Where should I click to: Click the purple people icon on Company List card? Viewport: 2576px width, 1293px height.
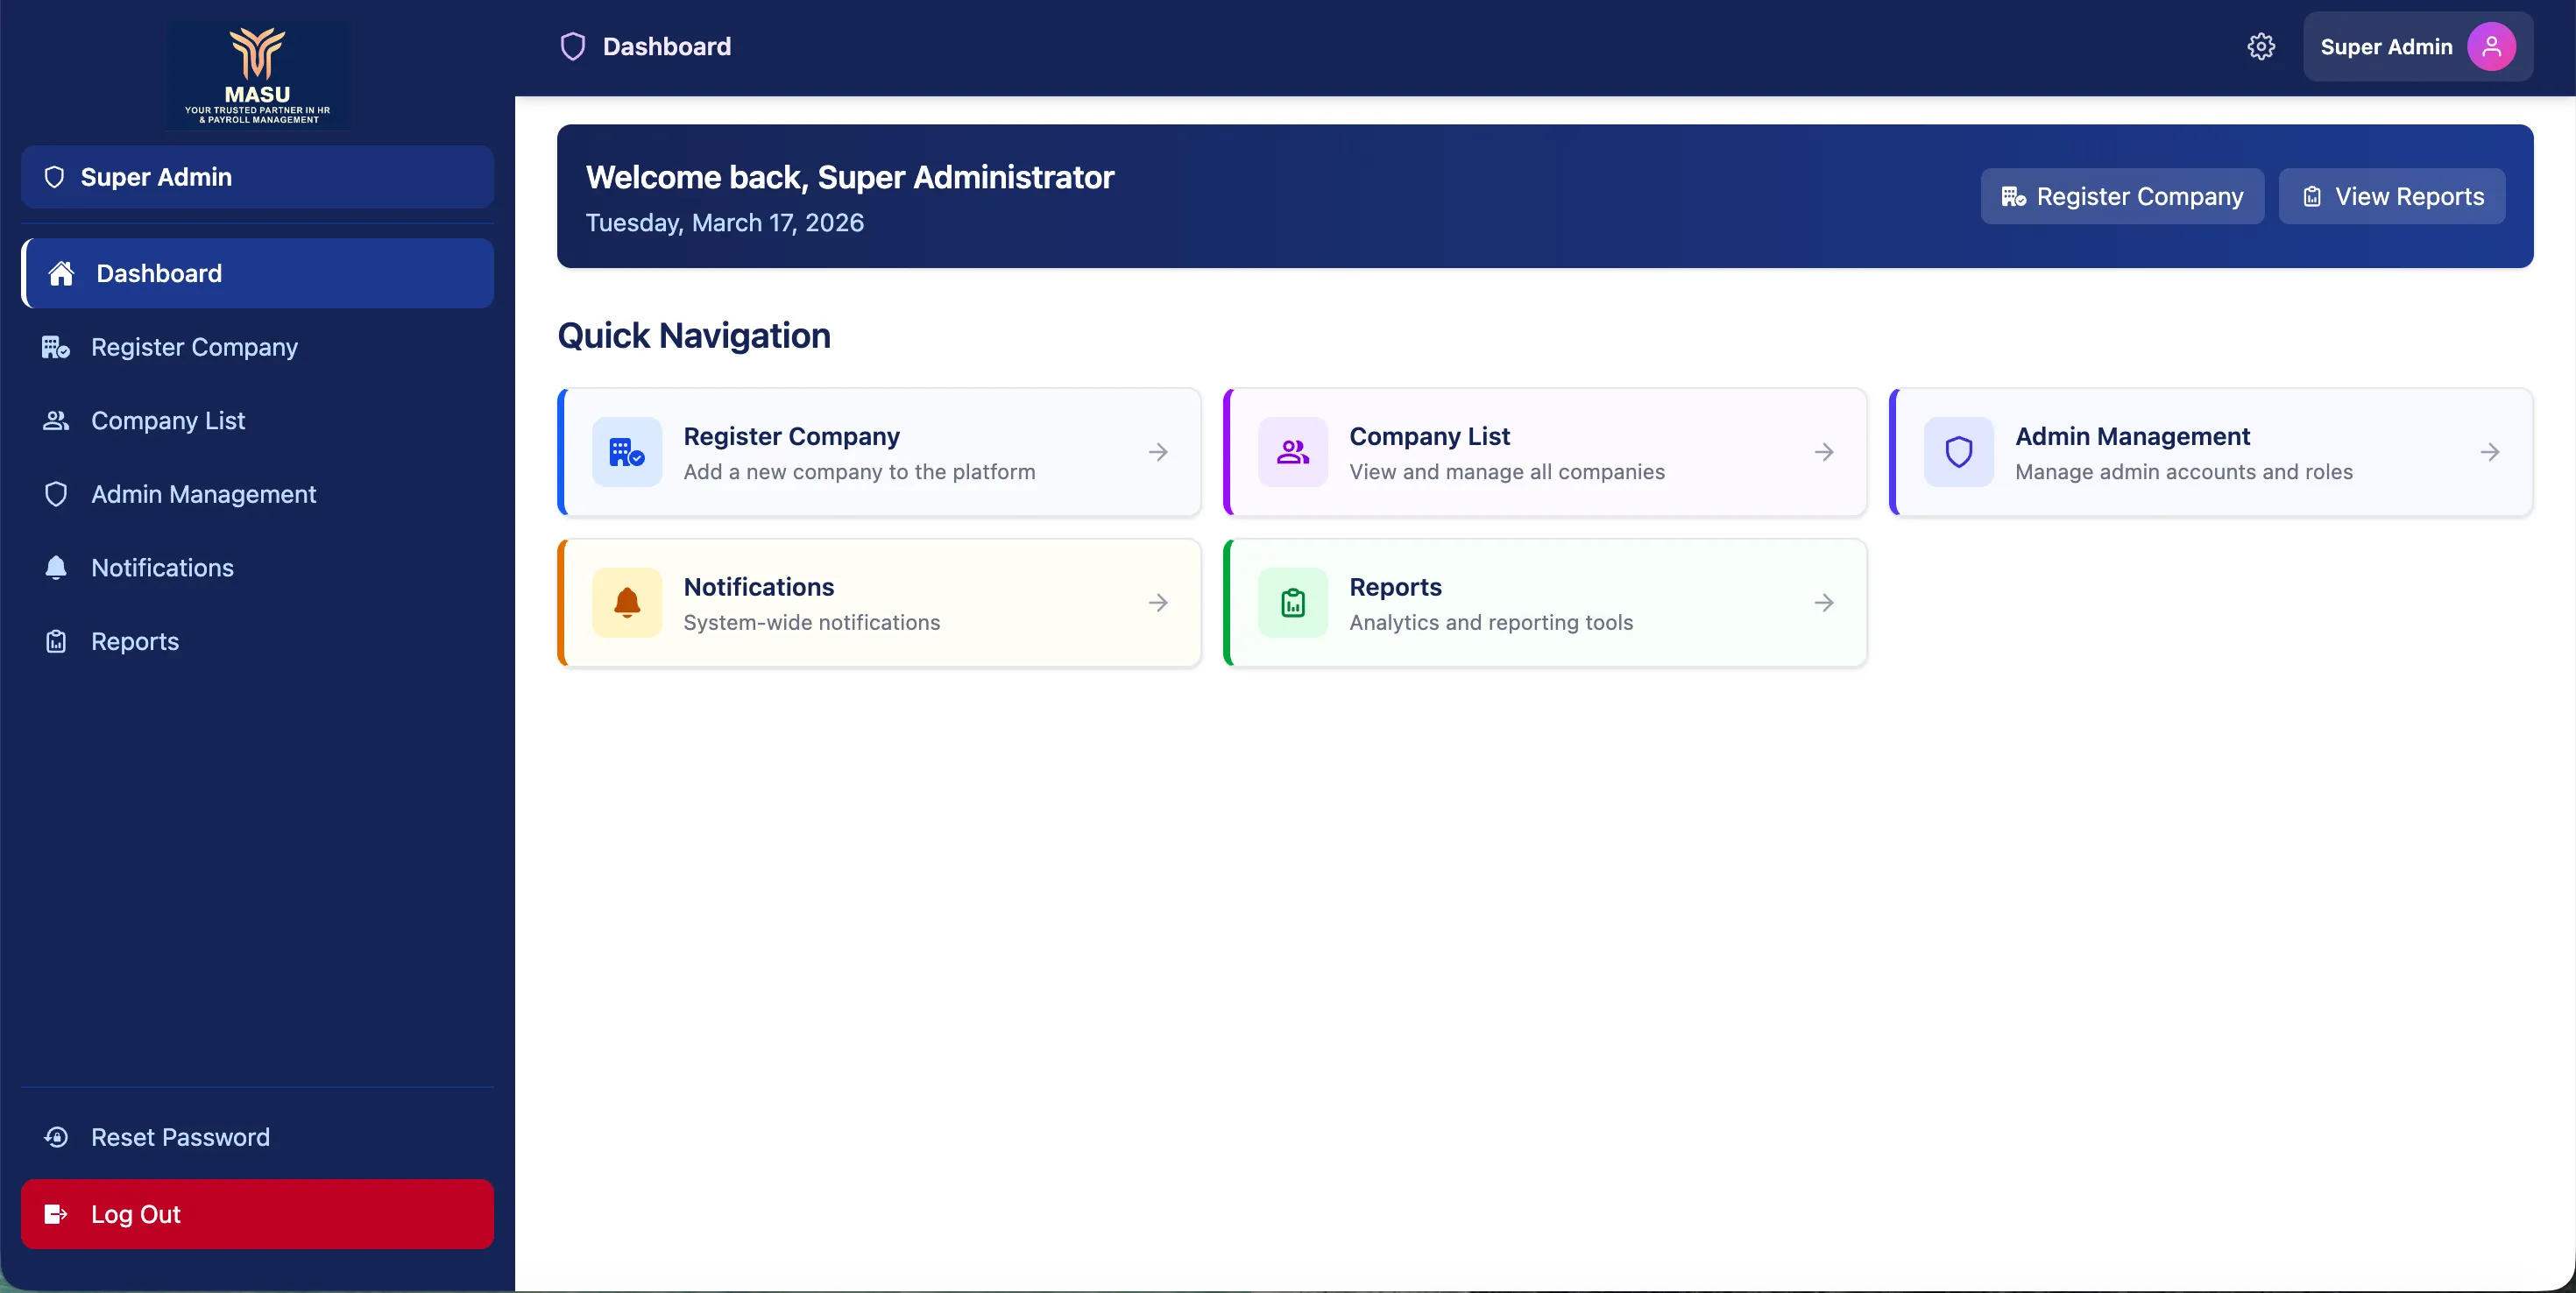point(1293,452)
